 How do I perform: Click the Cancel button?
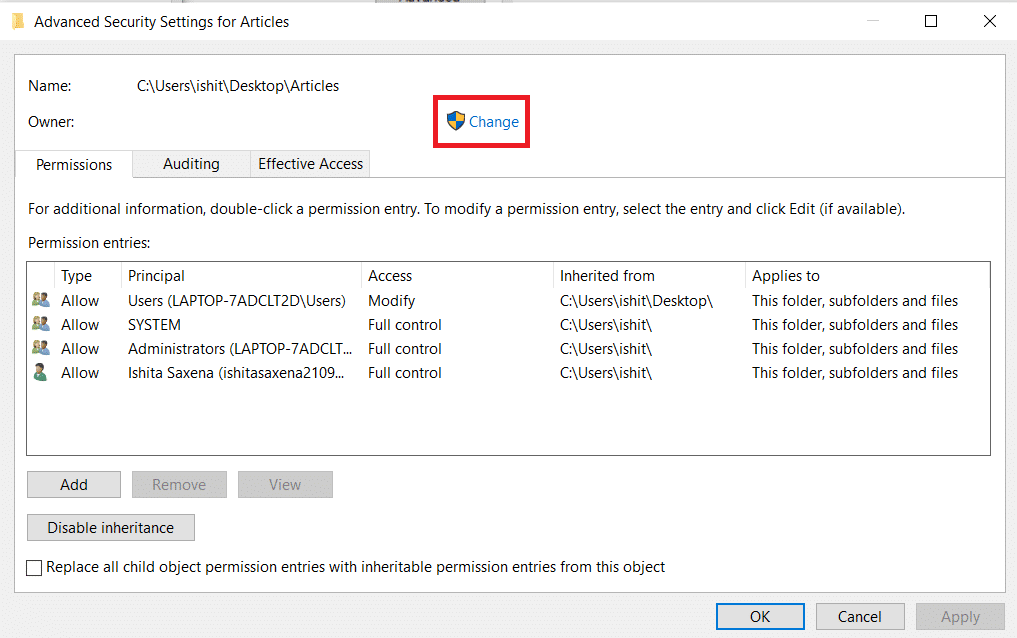pos(859,616)
